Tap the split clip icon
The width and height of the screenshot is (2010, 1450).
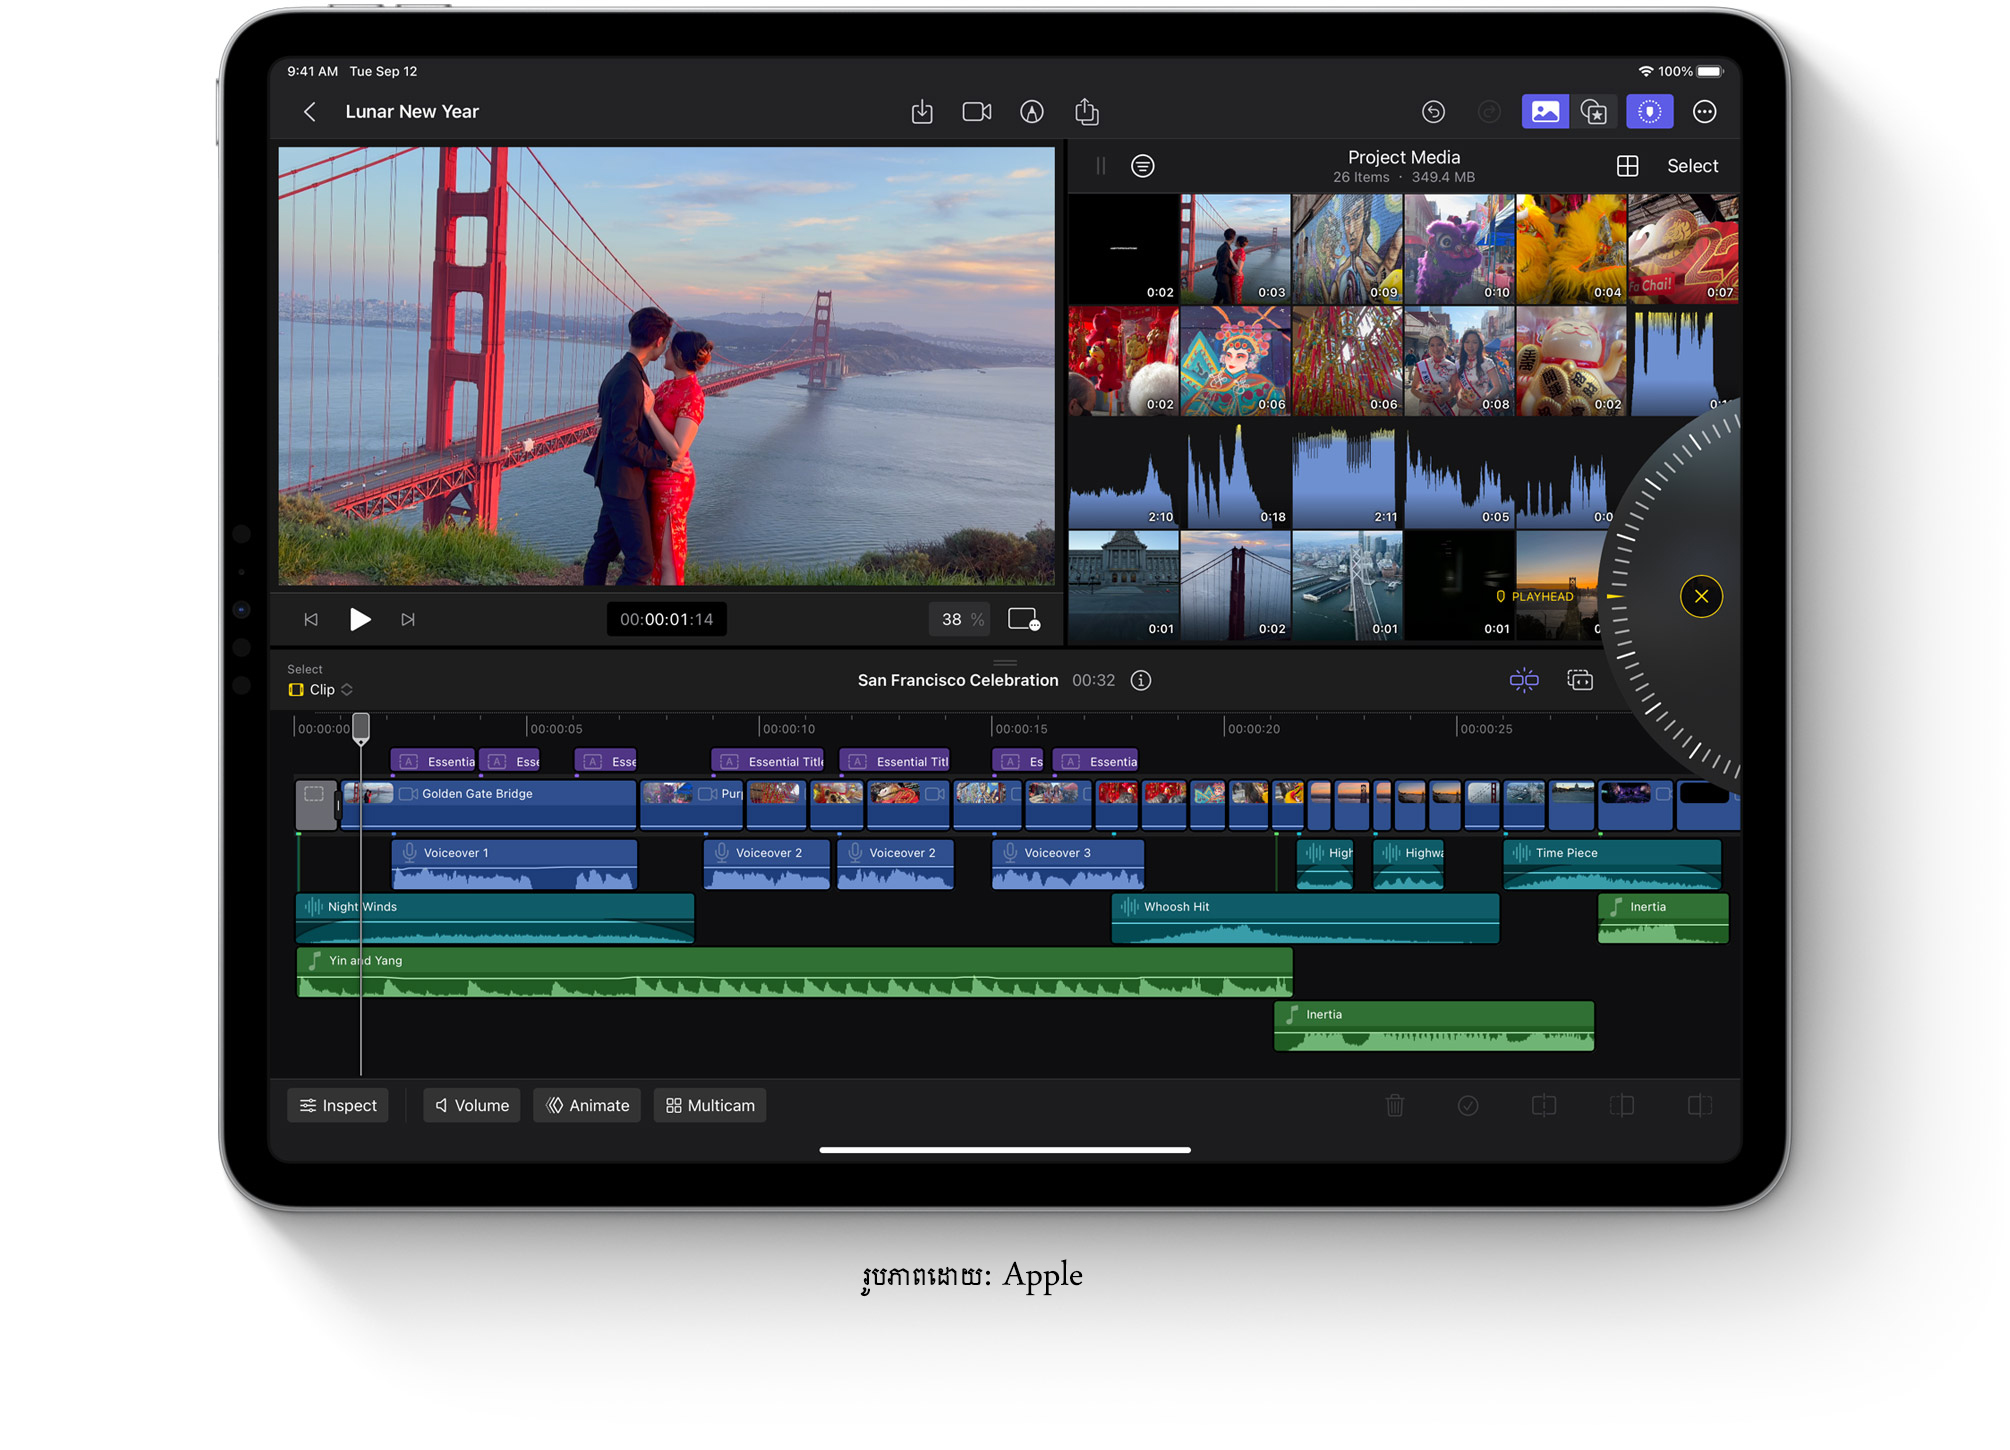click(x=1544, y=1106)
